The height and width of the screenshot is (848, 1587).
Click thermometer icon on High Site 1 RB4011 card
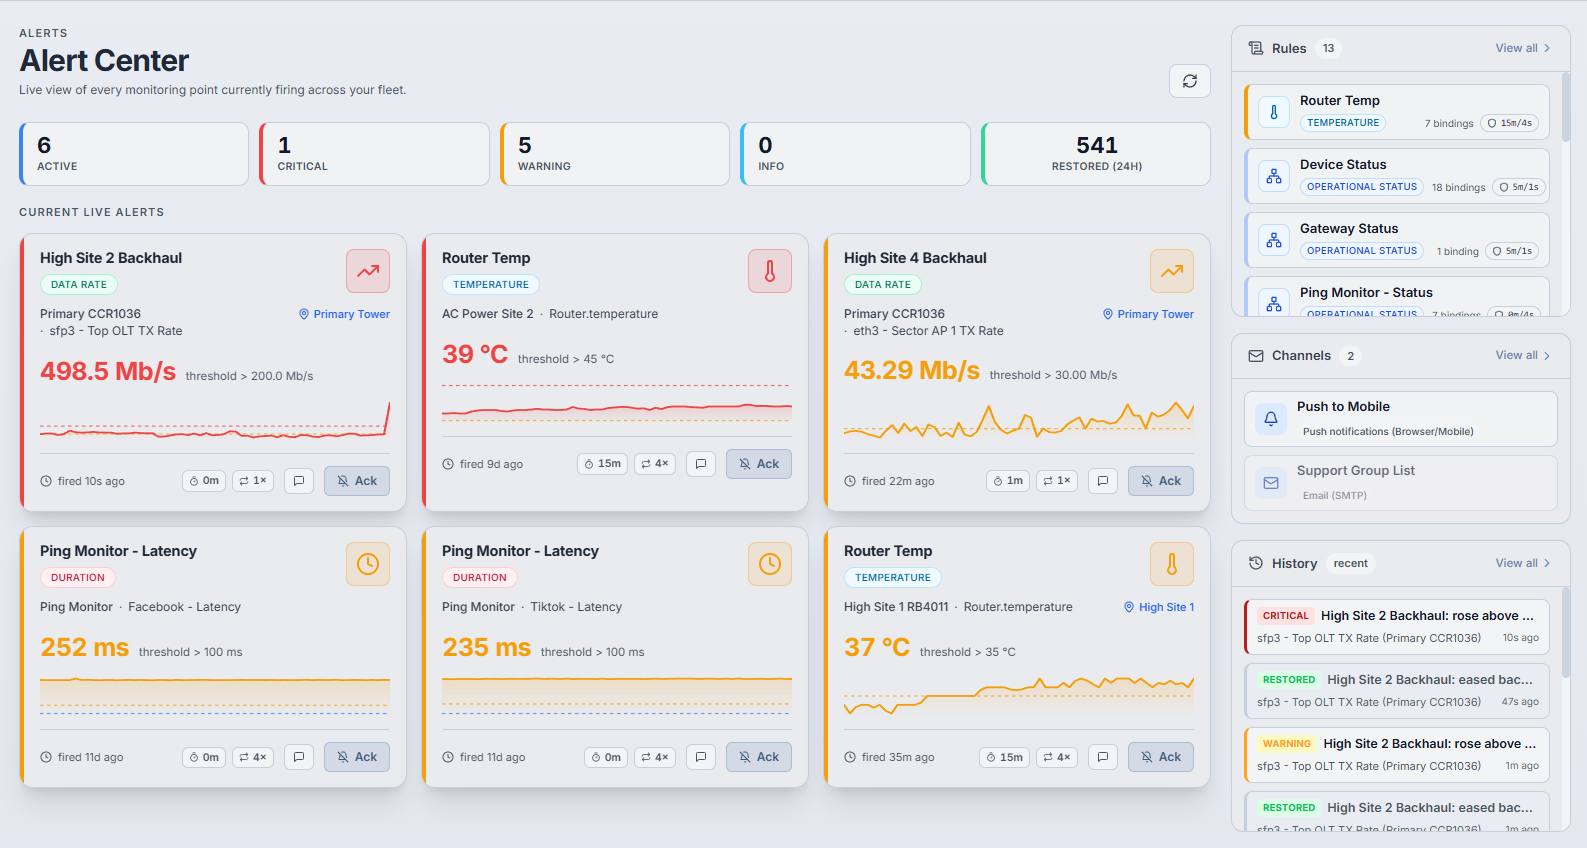(1172, 564)
